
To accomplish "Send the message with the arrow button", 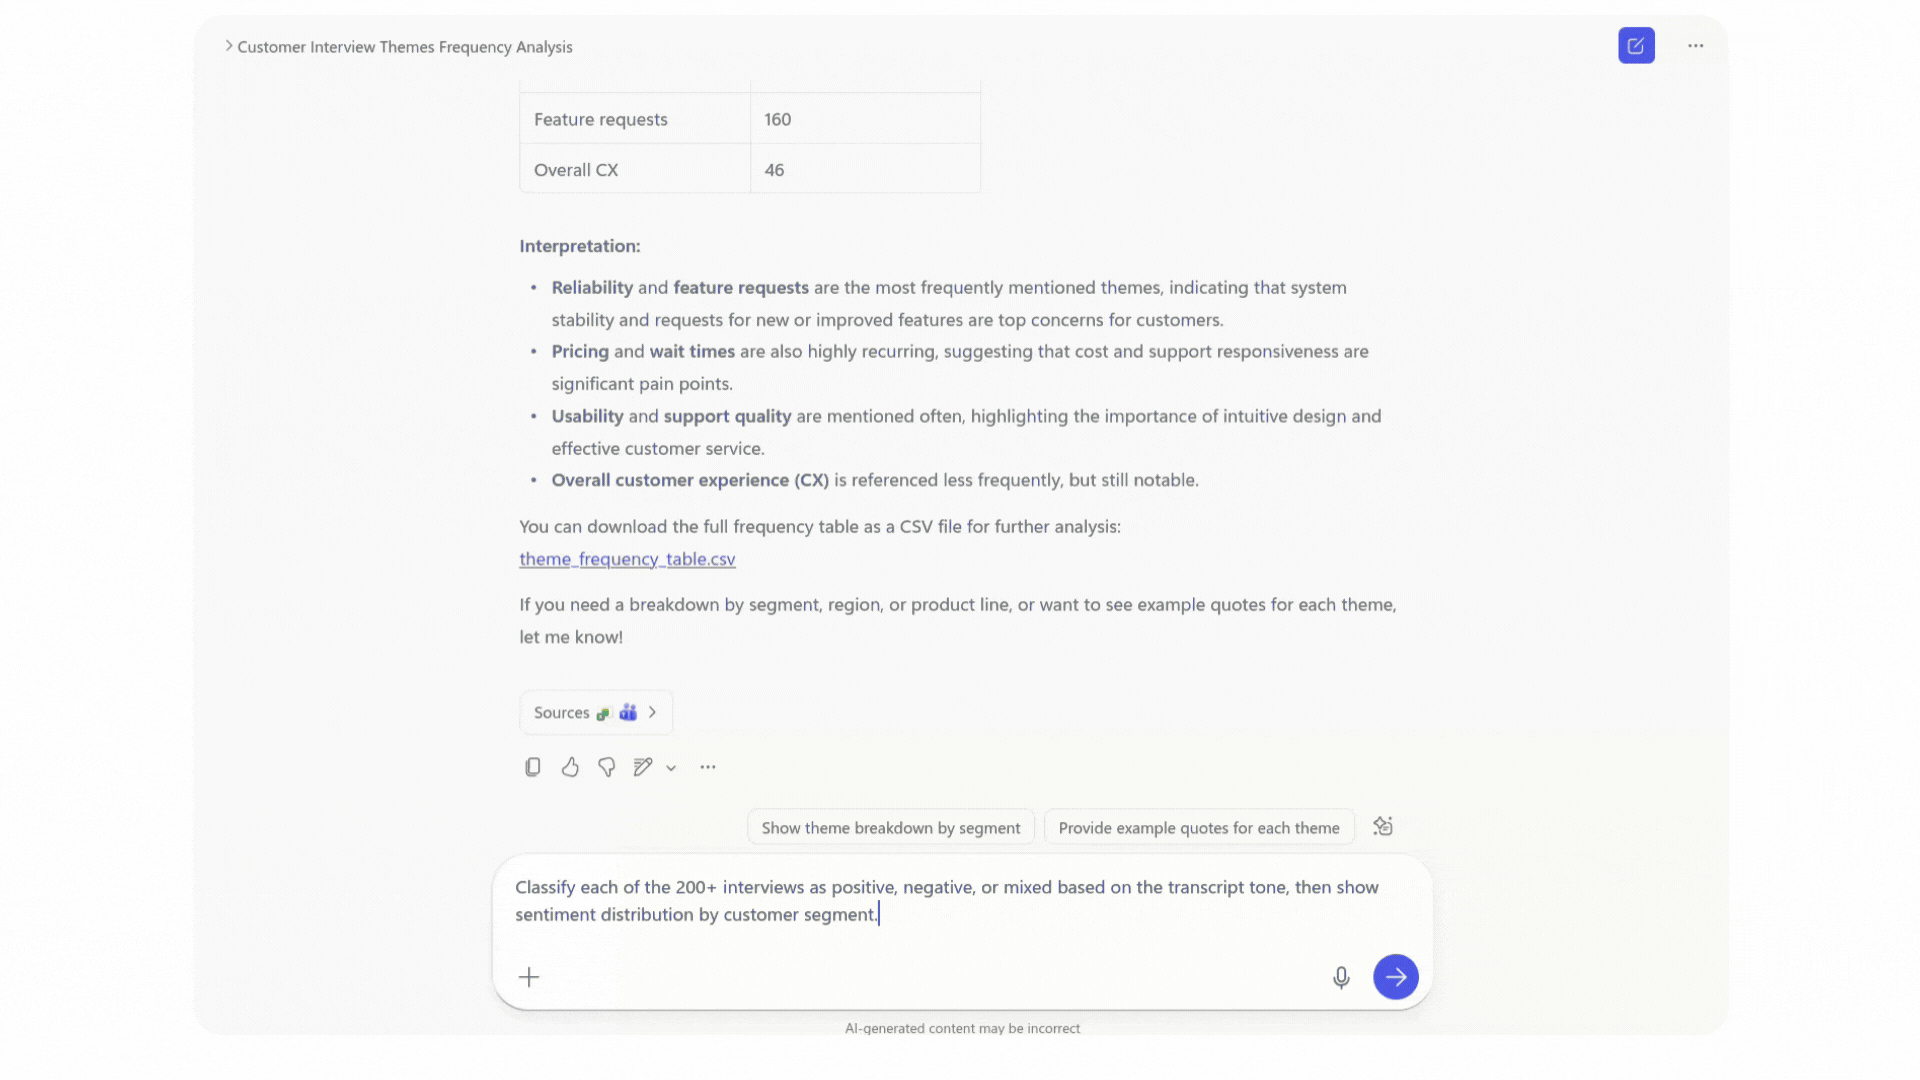I will coord(1395,977).
